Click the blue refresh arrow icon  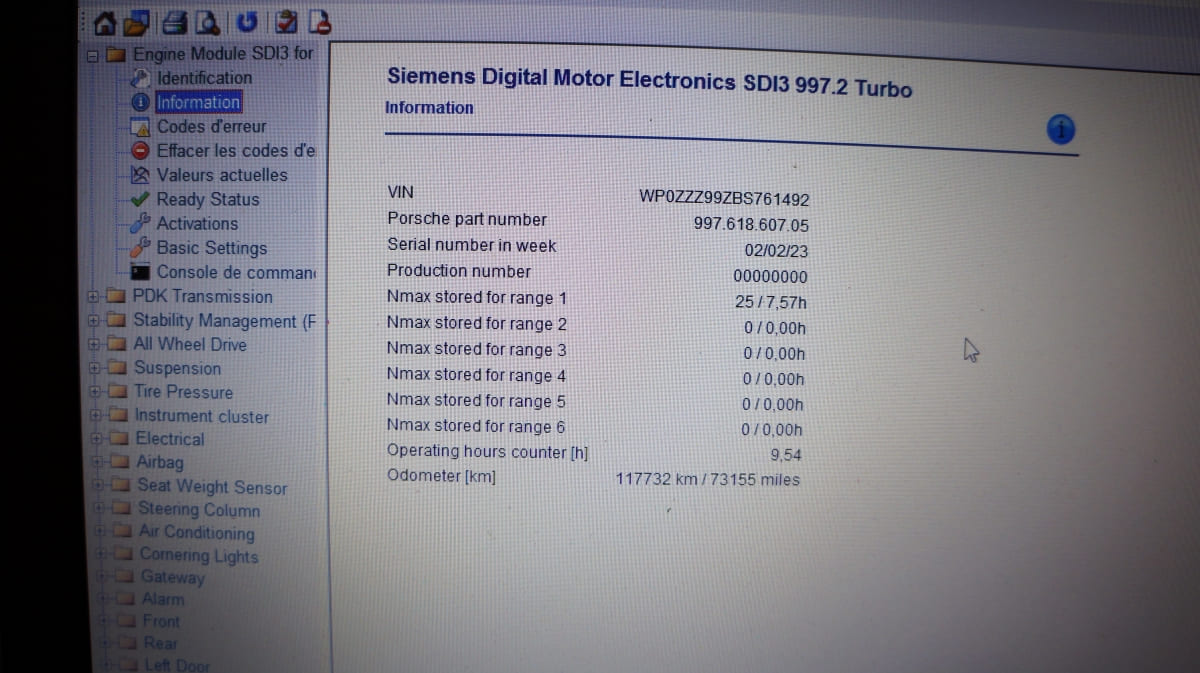pyautogui.click(x=247, y=21)
